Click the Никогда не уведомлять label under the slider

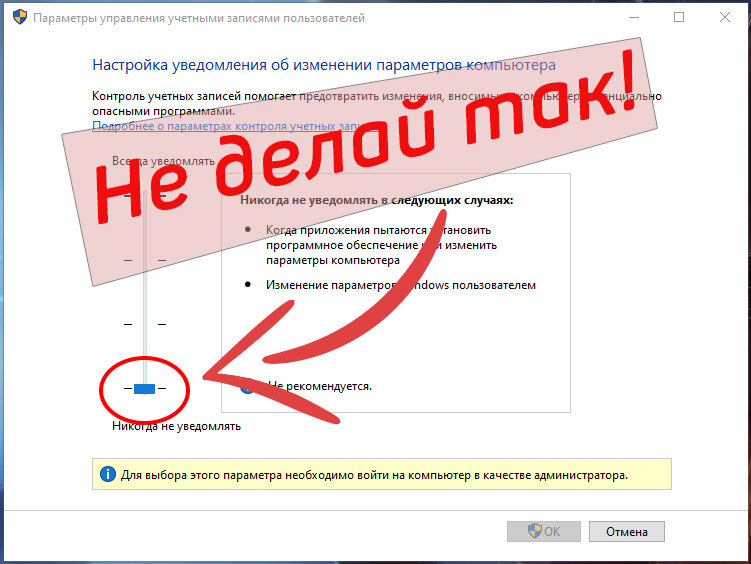(x=176, y=426)
